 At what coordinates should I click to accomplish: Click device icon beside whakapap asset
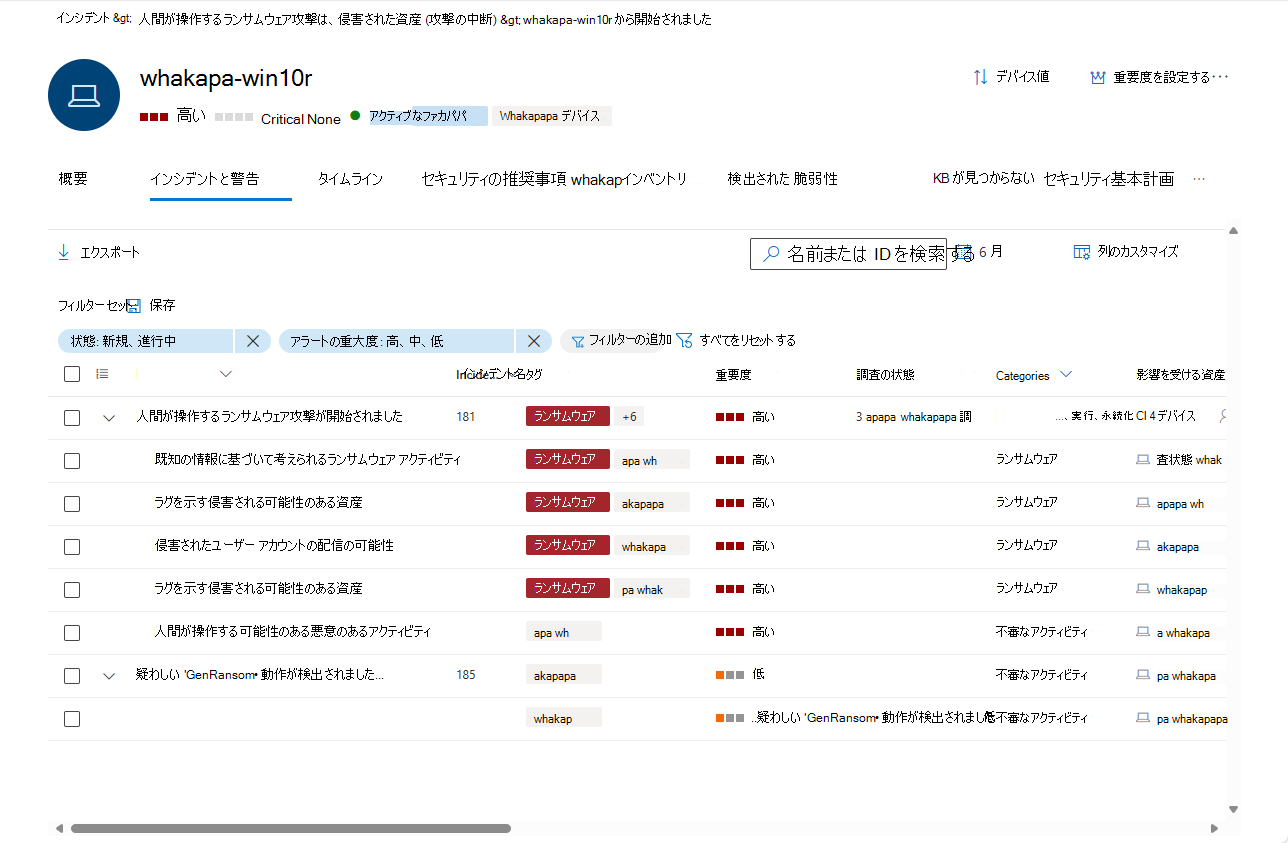point(1143,589)
